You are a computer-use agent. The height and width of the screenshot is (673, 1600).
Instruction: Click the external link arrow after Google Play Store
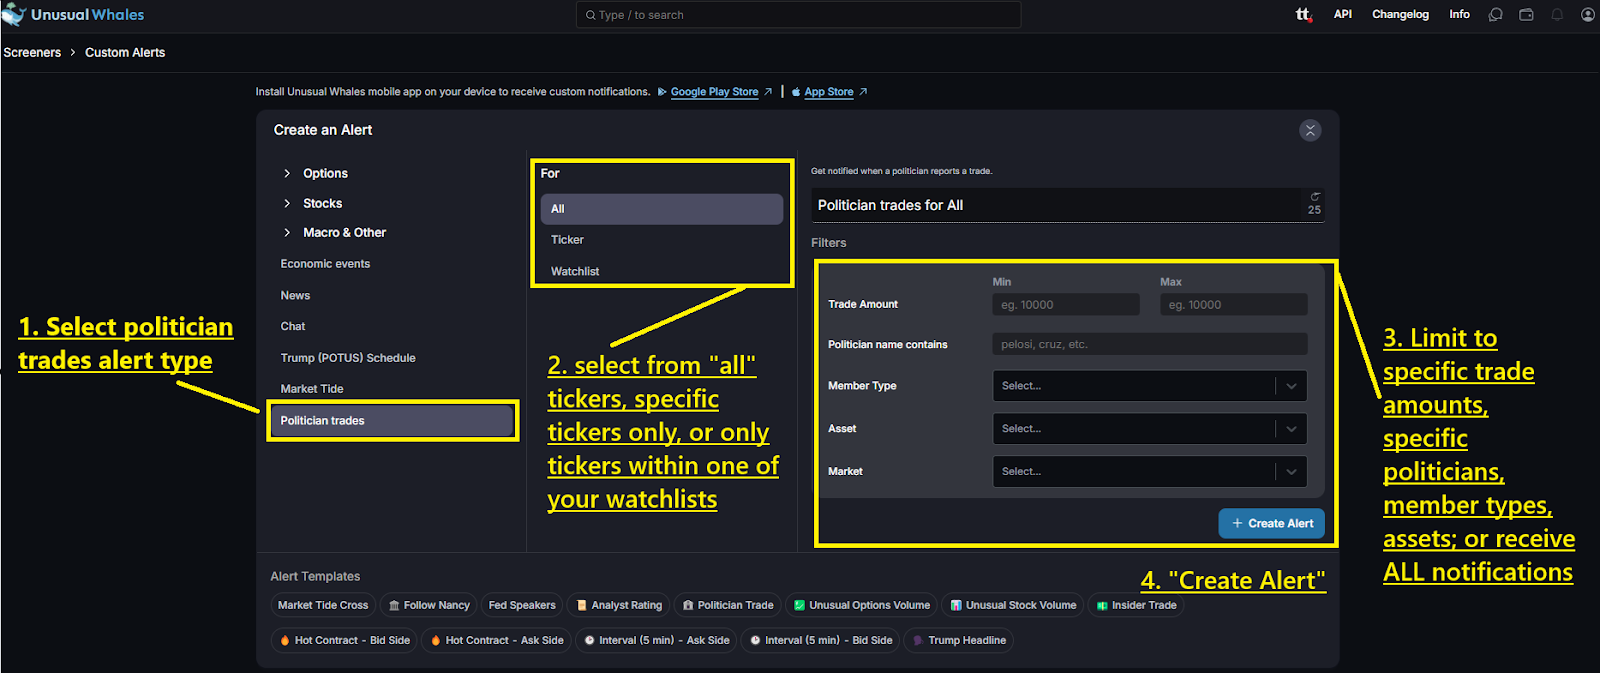click(768, 92)
